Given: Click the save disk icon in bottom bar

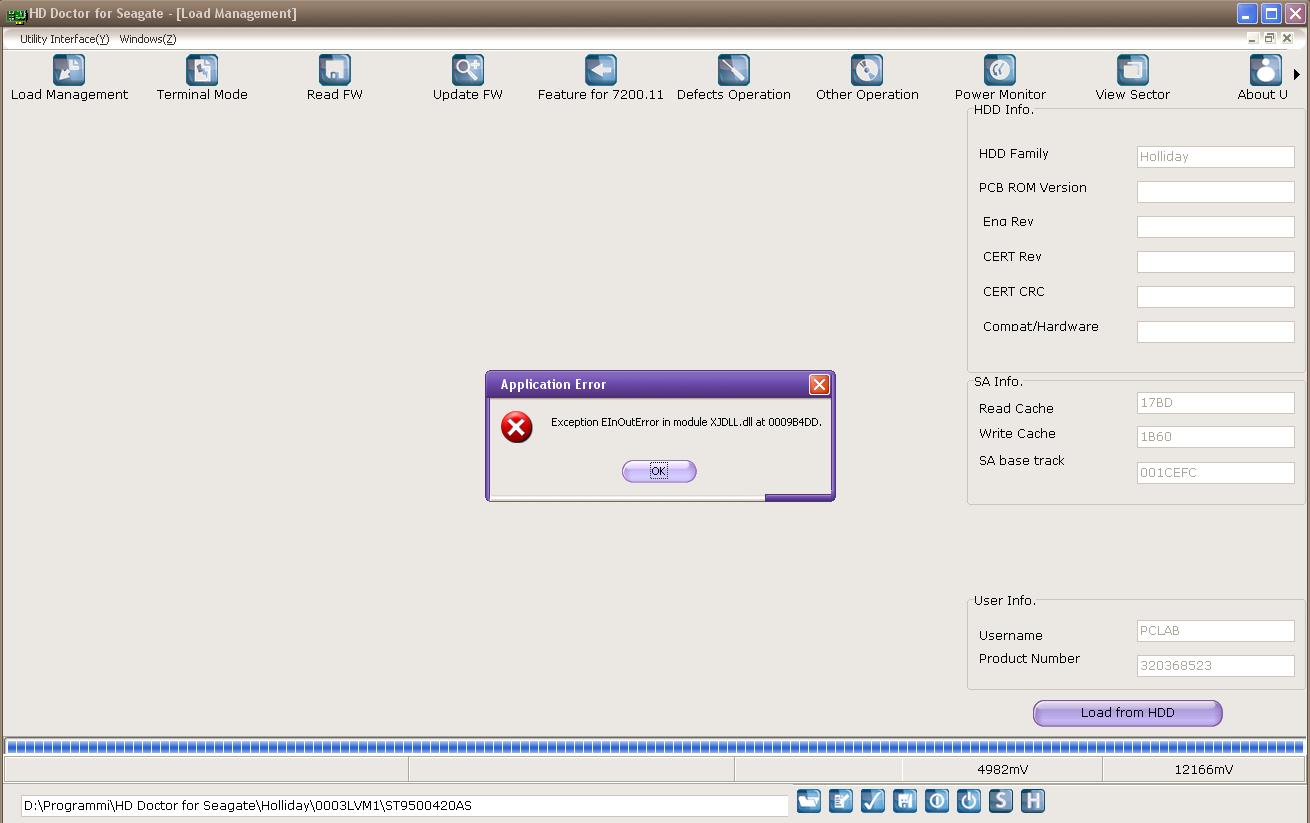Looking at the screenshot, I should tap(905, 801).
